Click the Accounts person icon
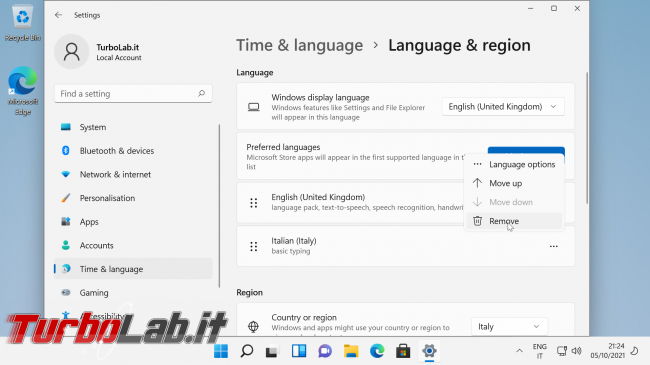650x365 pixels. pyautogui.click(x=65, y=245)
